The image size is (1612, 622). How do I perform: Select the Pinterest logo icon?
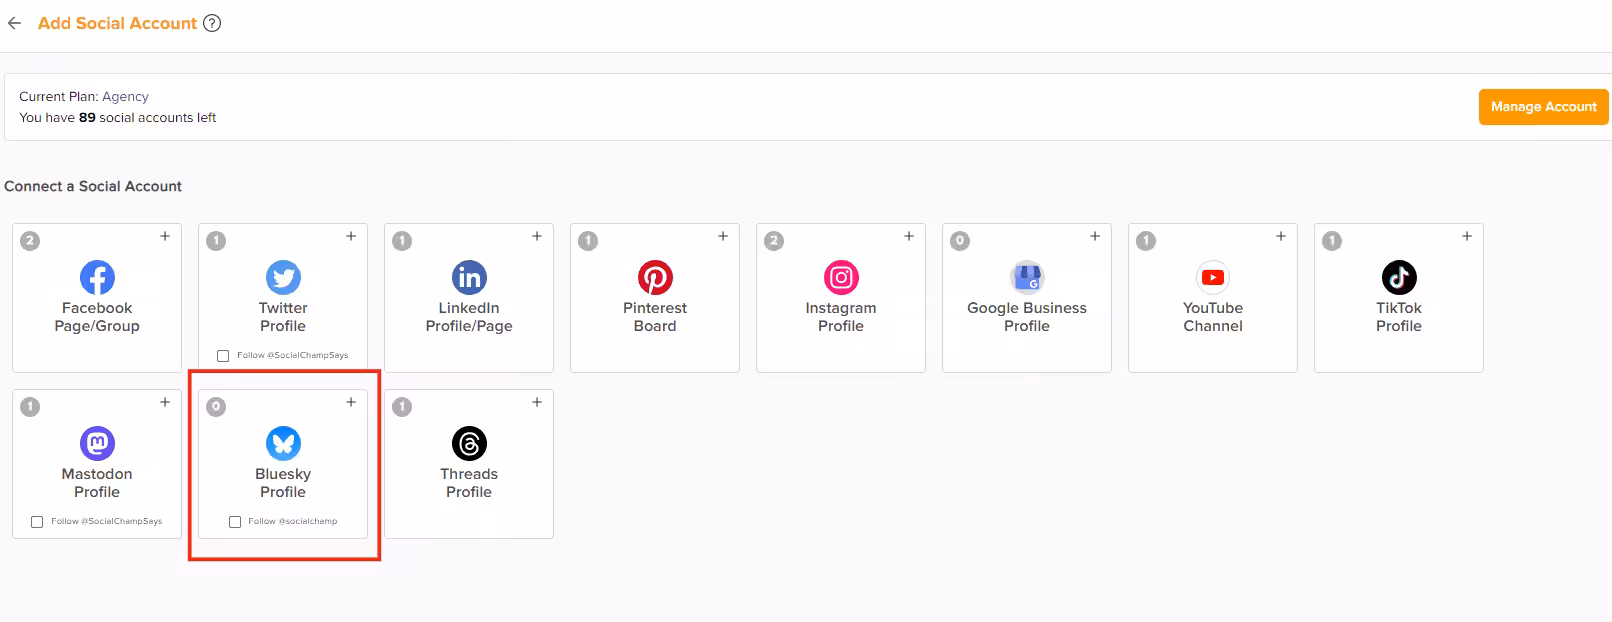(655, 277)
